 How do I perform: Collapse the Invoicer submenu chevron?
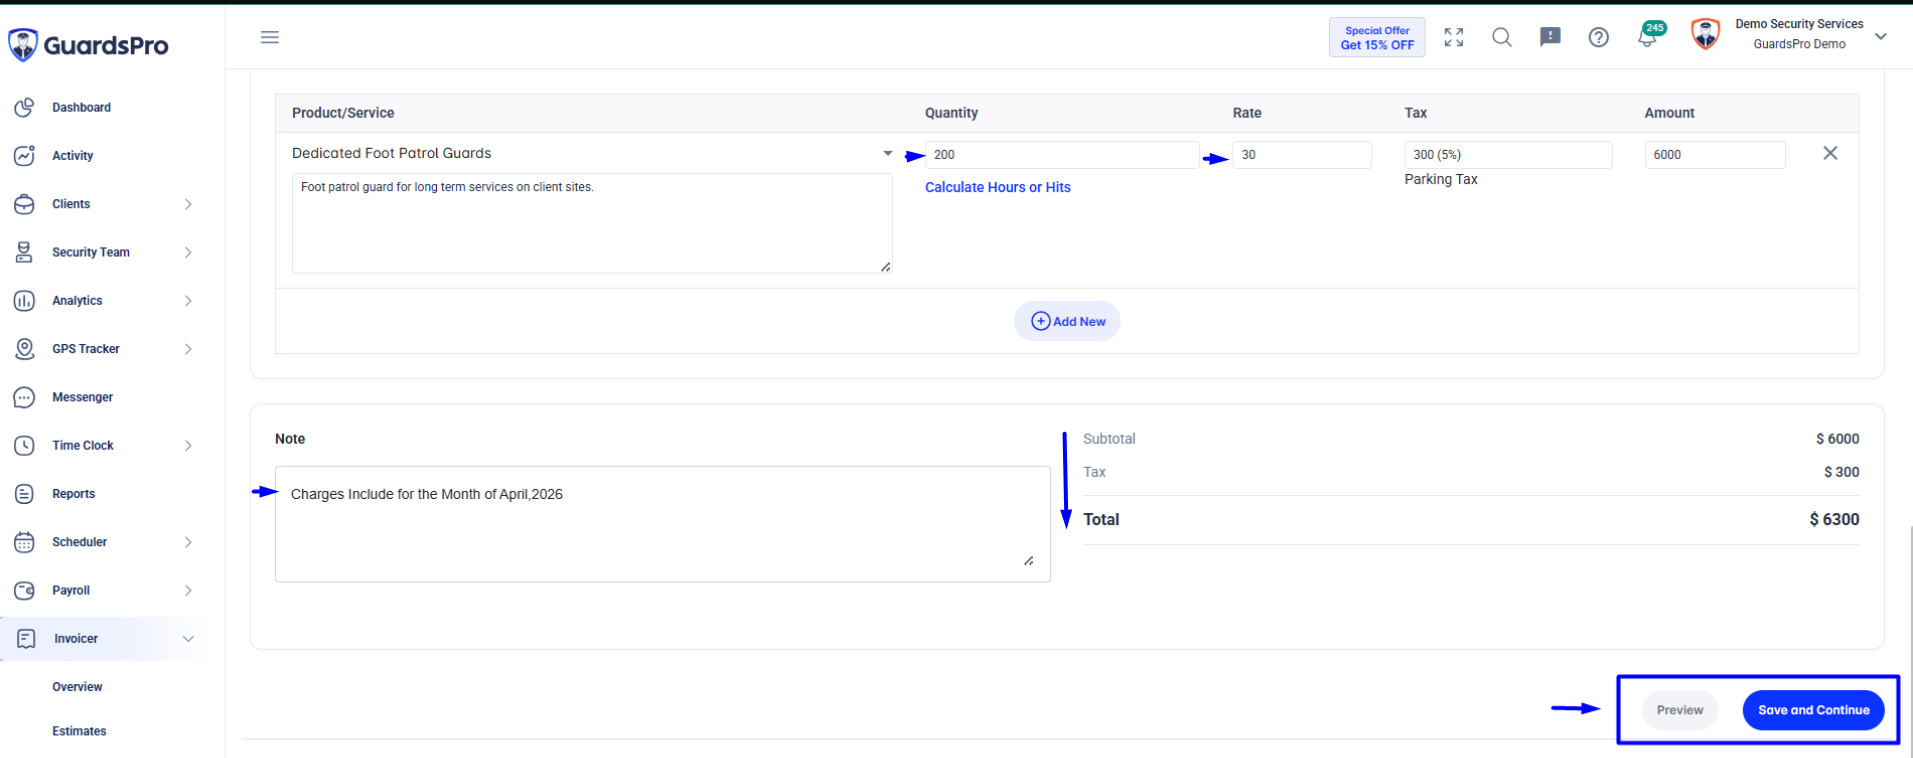(188, 638)
